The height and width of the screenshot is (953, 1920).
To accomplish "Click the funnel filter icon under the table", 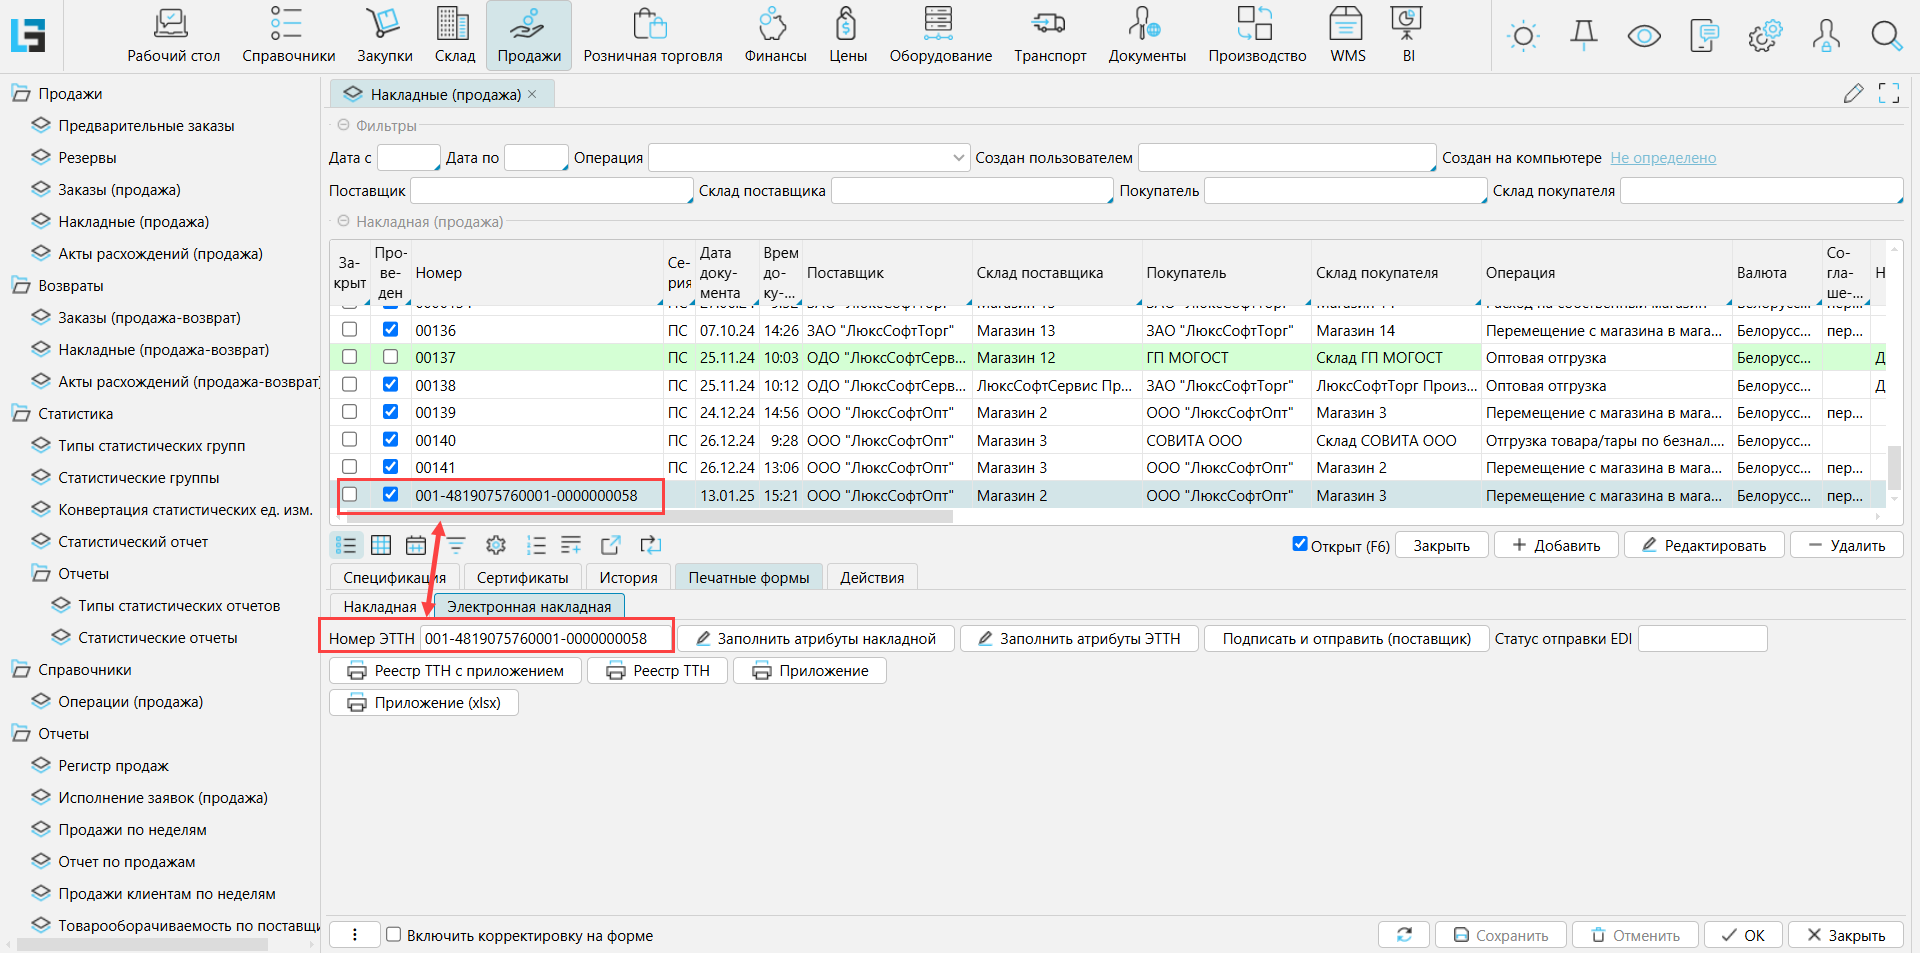I will (456, 545).
